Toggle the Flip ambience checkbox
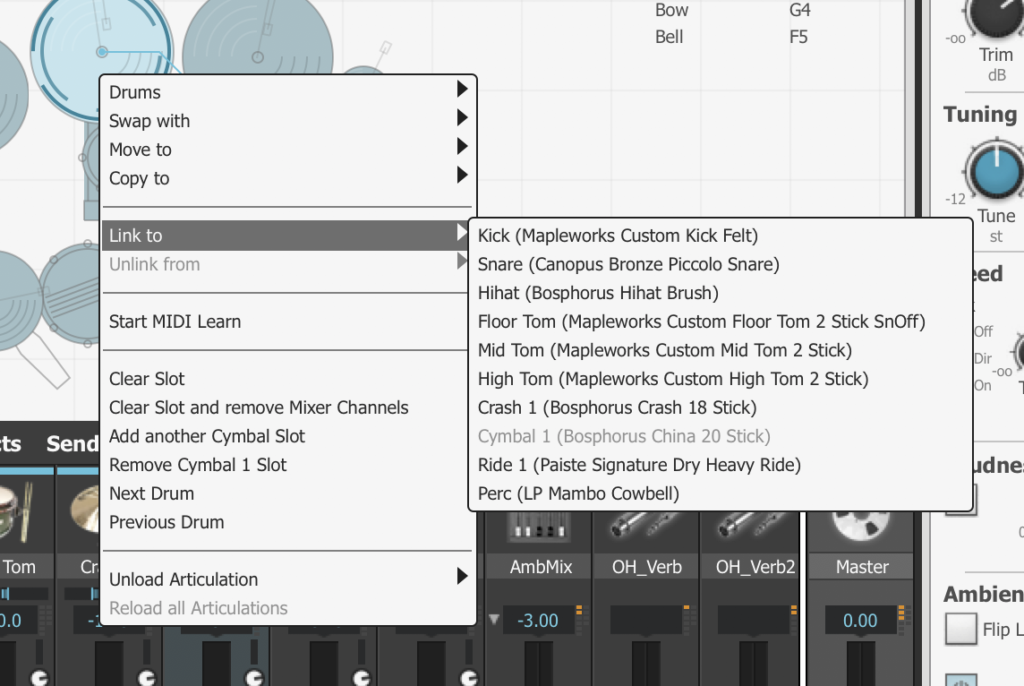Screen dimensions: 1024x686 pos(961,628)
